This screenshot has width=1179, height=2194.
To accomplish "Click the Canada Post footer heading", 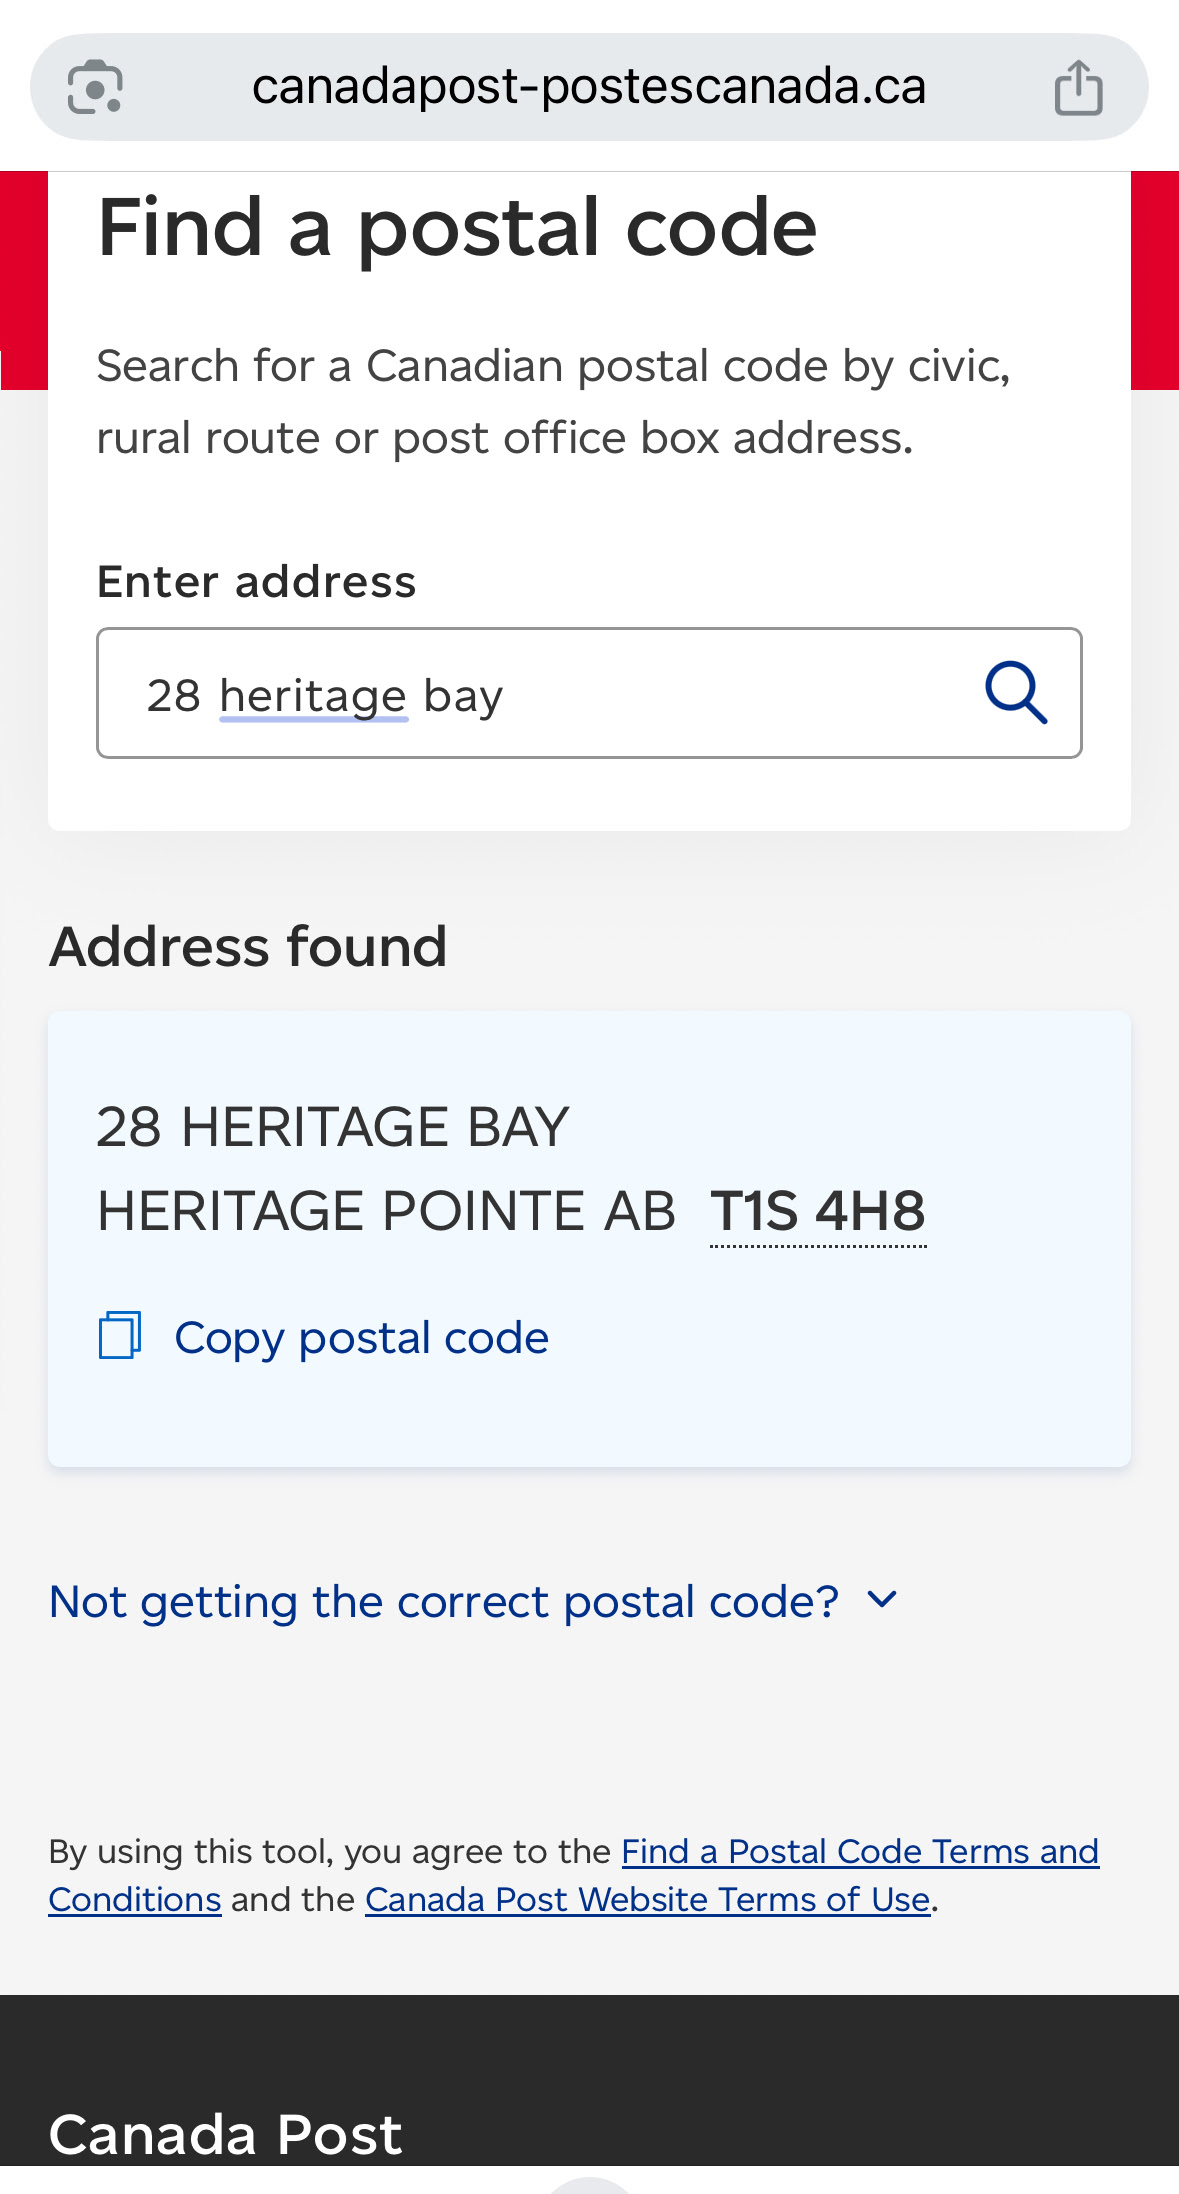I will [225, 2134].
